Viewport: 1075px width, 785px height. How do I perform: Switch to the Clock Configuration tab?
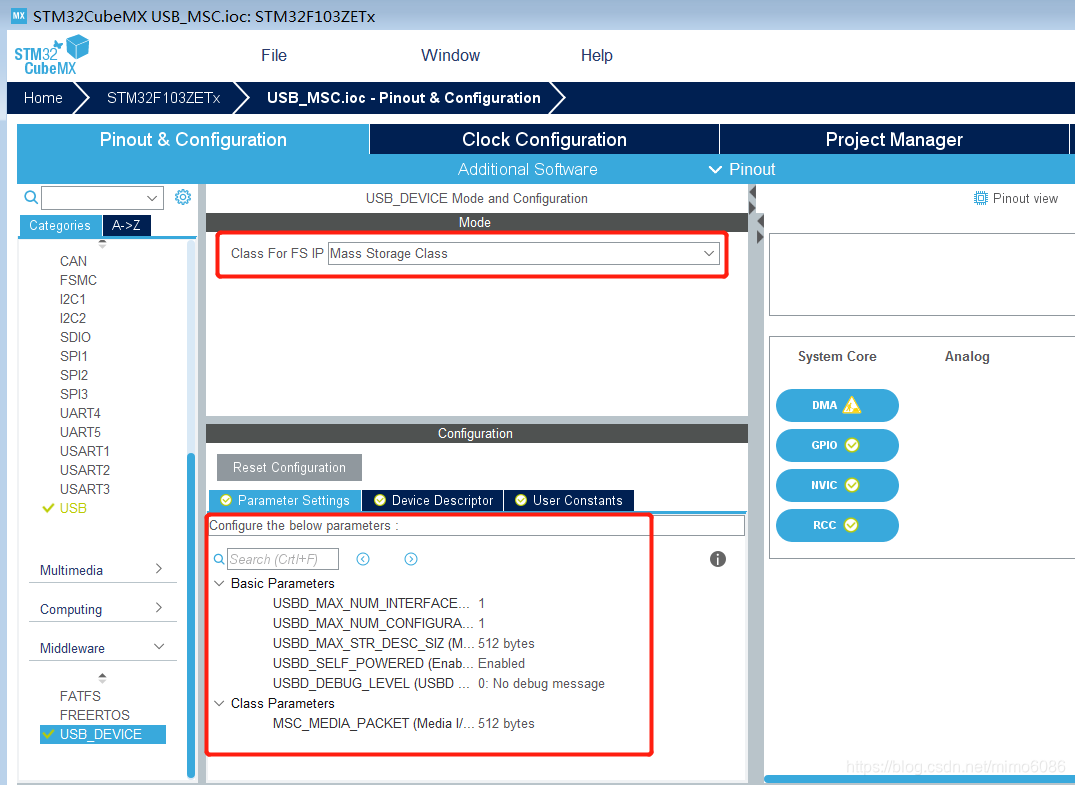[x=544, y=139]
